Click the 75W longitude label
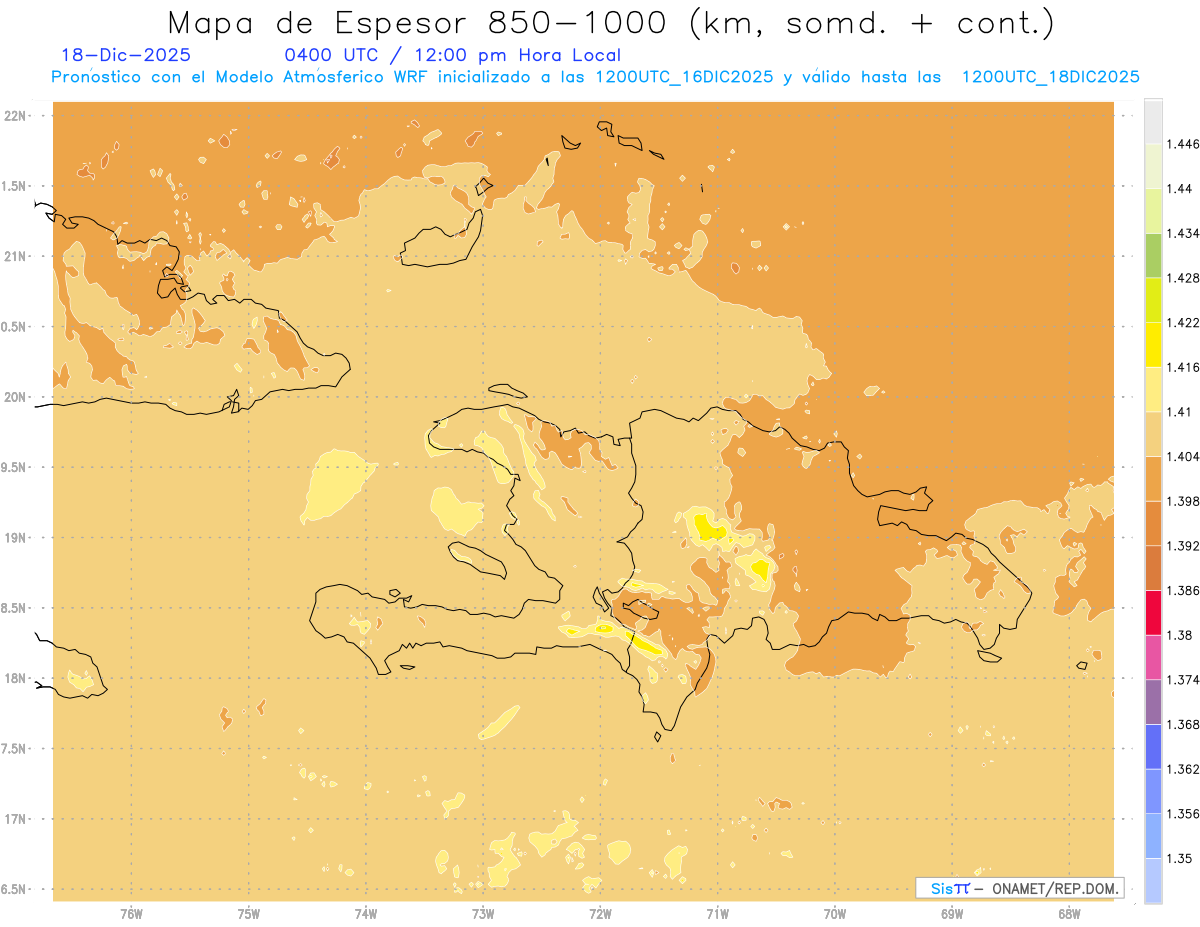1200x927 pixels. point(249,914)
